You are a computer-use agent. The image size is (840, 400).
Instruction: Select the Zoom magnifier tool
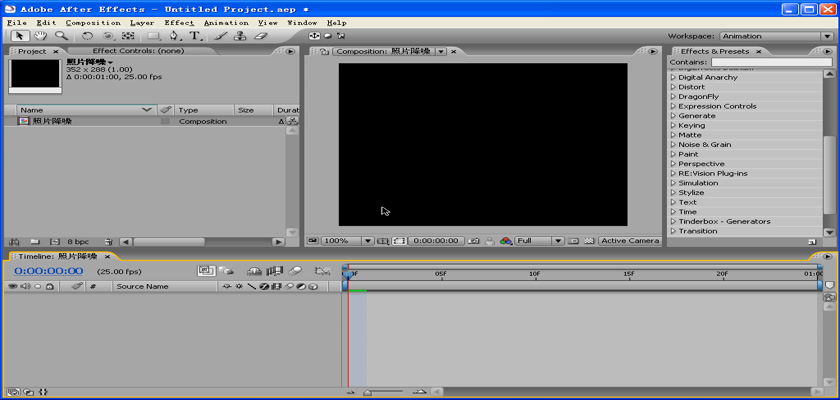[x=61, y=36]
